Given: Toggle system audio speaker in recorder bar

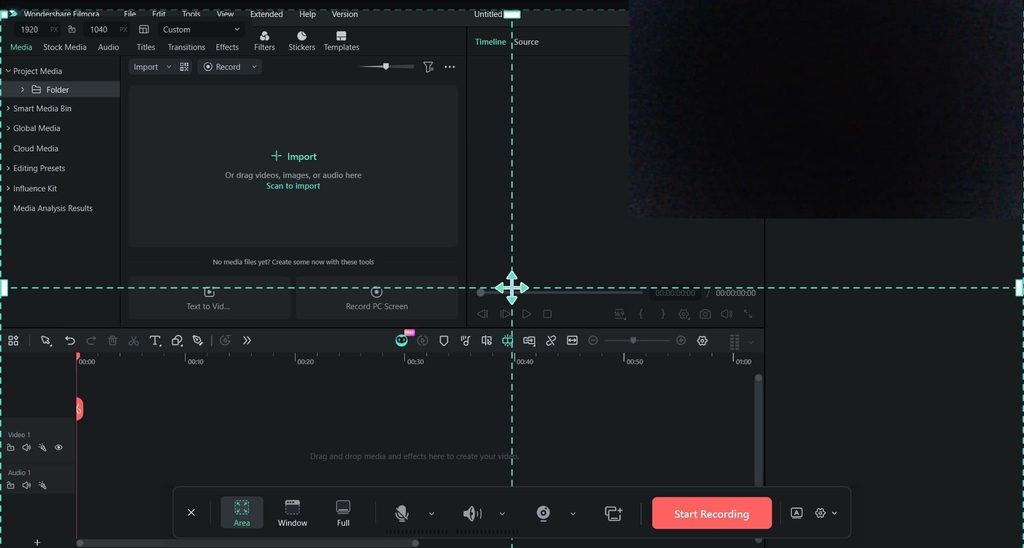Looking at the screenshot, I should [x=472, y=513].
